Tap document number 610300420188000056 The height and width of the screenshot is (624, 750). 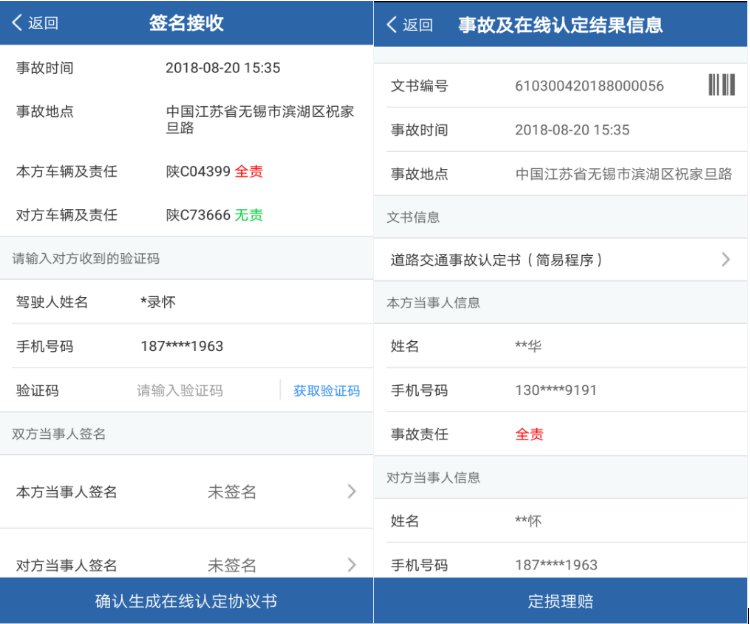click(x=589, y=86)
